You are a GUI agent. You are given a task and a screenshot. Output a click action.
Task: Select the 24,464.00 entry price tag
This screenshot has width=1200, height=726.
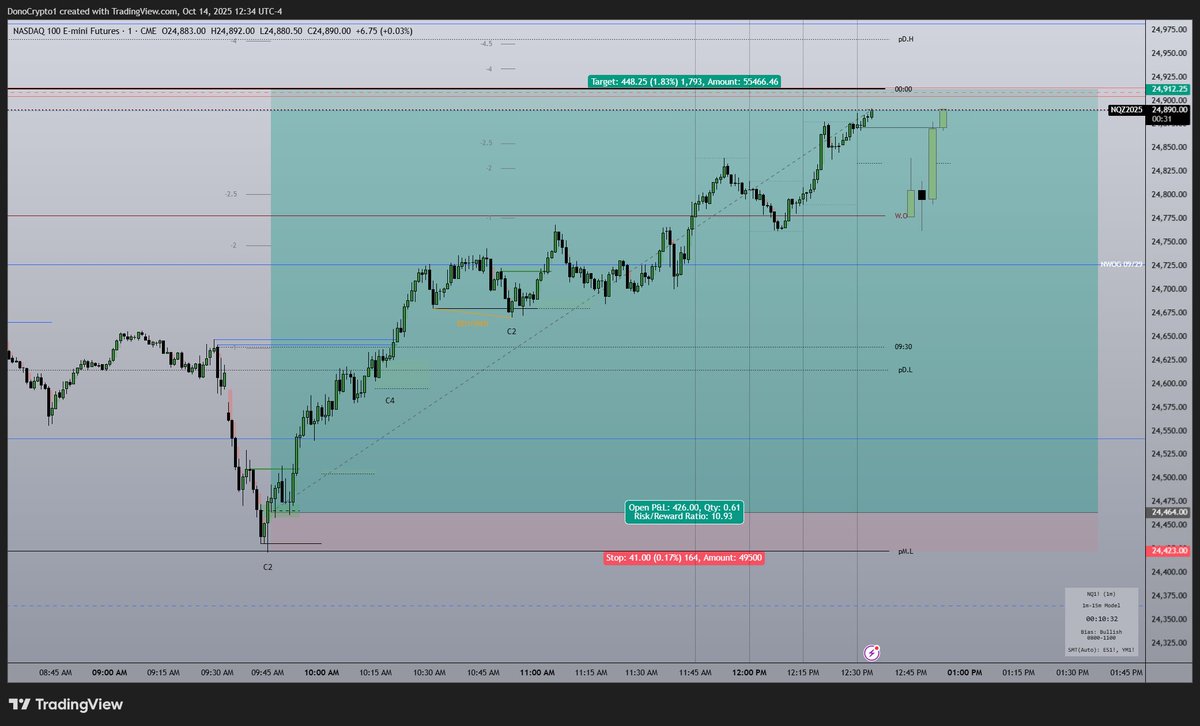coord(1169,512)
